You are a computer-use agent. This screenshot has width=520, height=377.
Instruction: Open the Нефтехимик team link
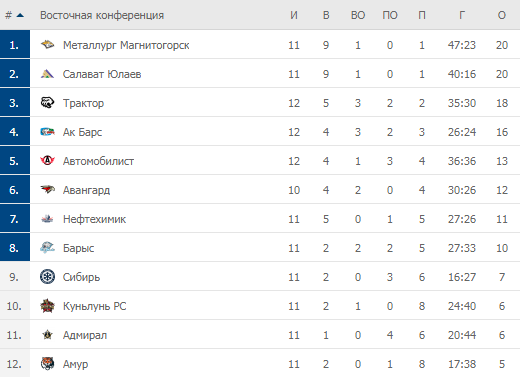coord(94,219)
